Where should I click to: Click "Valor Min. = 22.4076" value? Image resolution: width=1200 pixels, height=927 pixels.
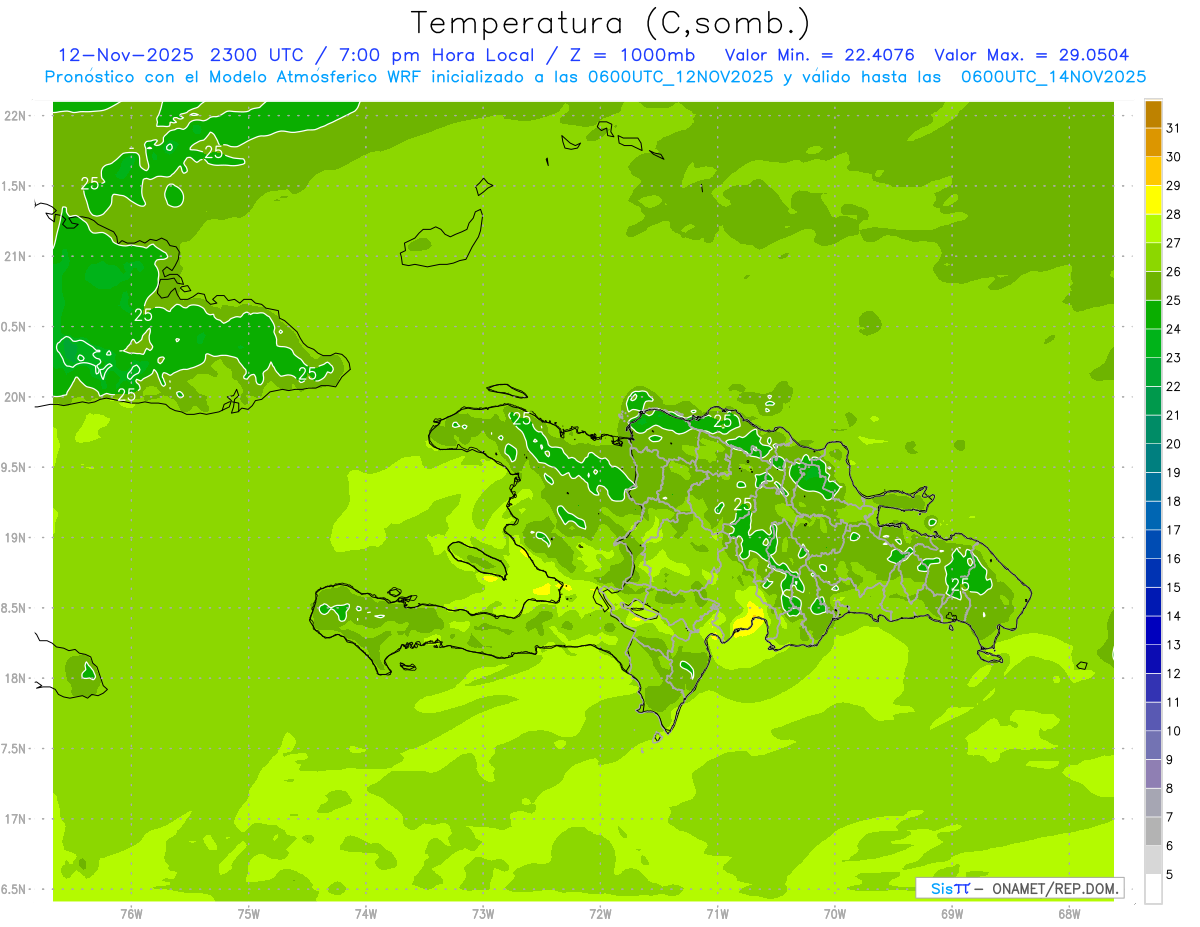pos(819,55)
